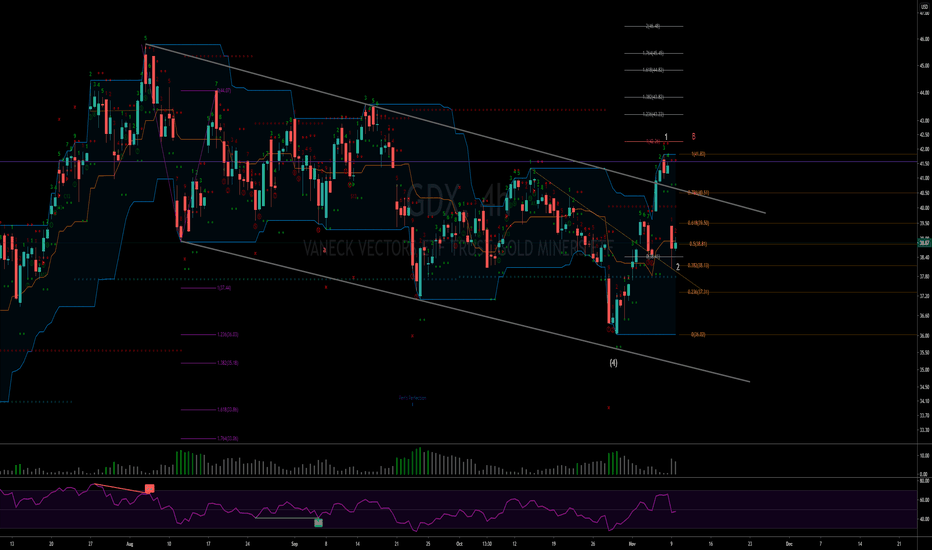Click the purple 1.382(35.18) Fibonacci label
The width and height of the screenshot is (932, 550).
228,363
